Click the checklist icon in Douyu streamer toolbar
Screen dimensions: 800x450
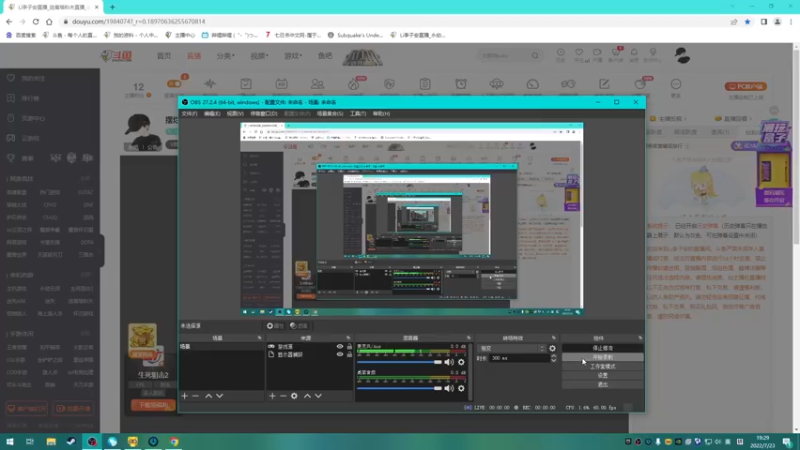click(x=246, y=84)
